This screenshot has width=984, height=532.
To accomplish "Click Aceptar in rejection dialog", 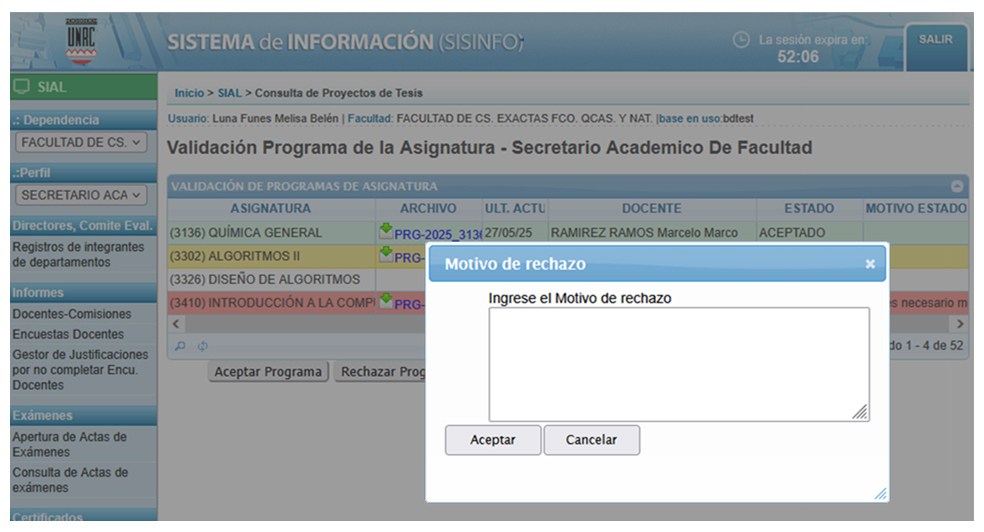I will click(492, 440).
